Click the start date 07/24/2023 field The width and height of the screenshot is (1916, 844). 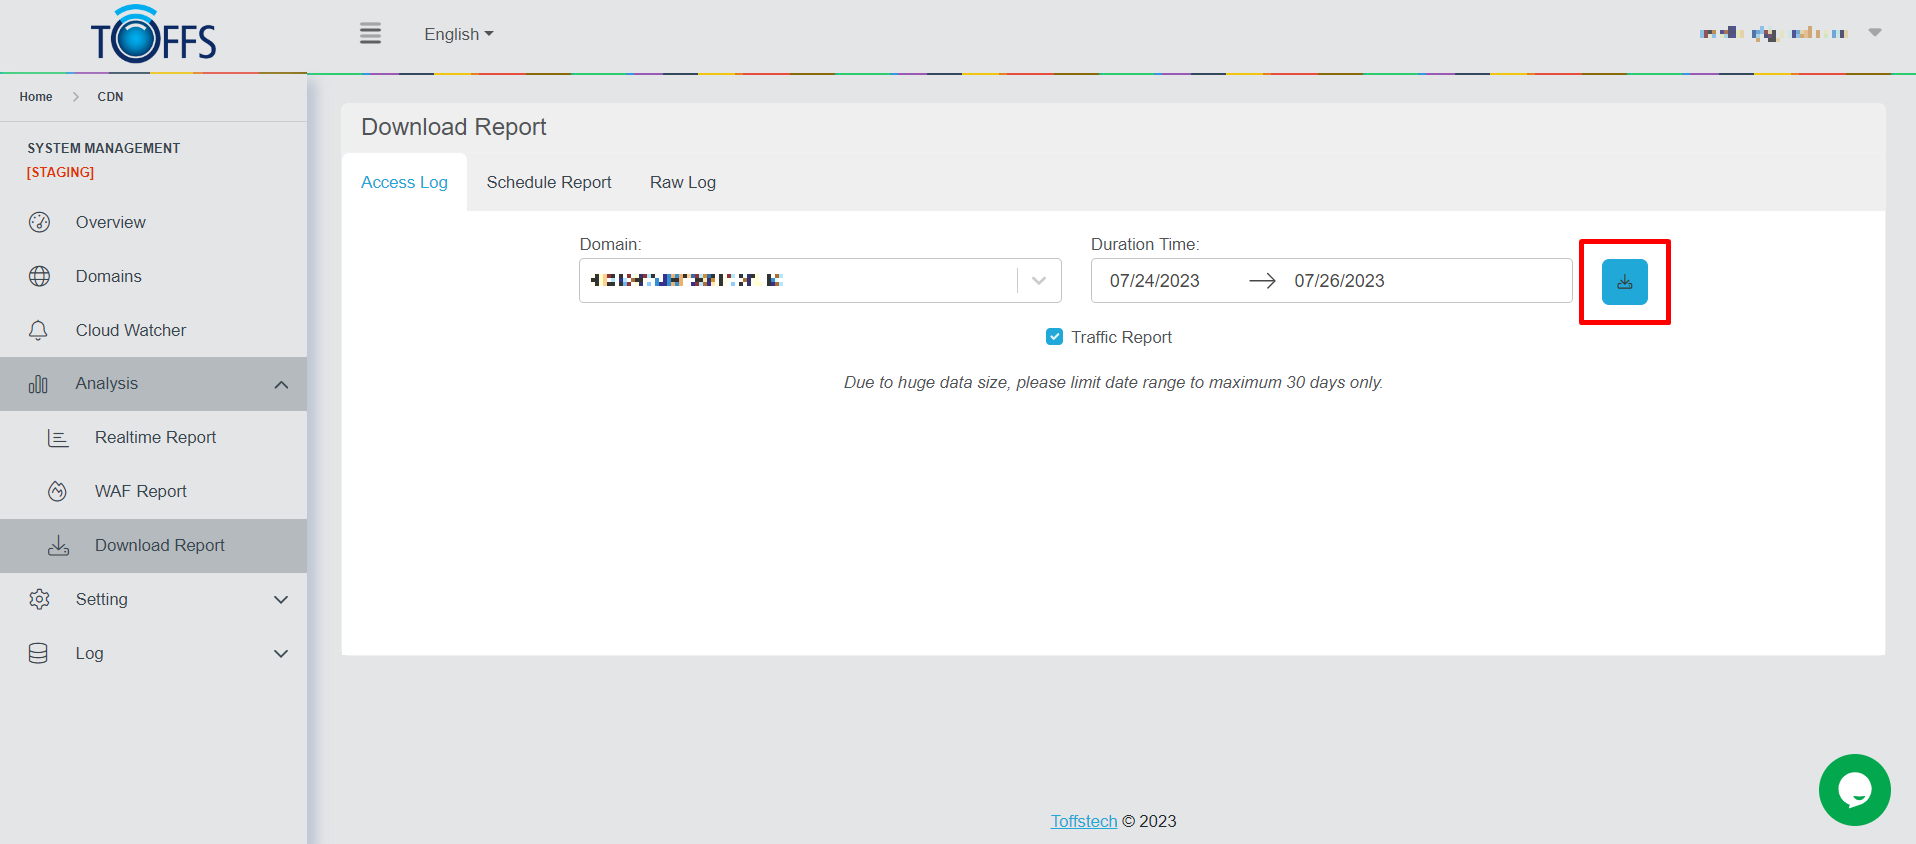(x=1154, y=281)
